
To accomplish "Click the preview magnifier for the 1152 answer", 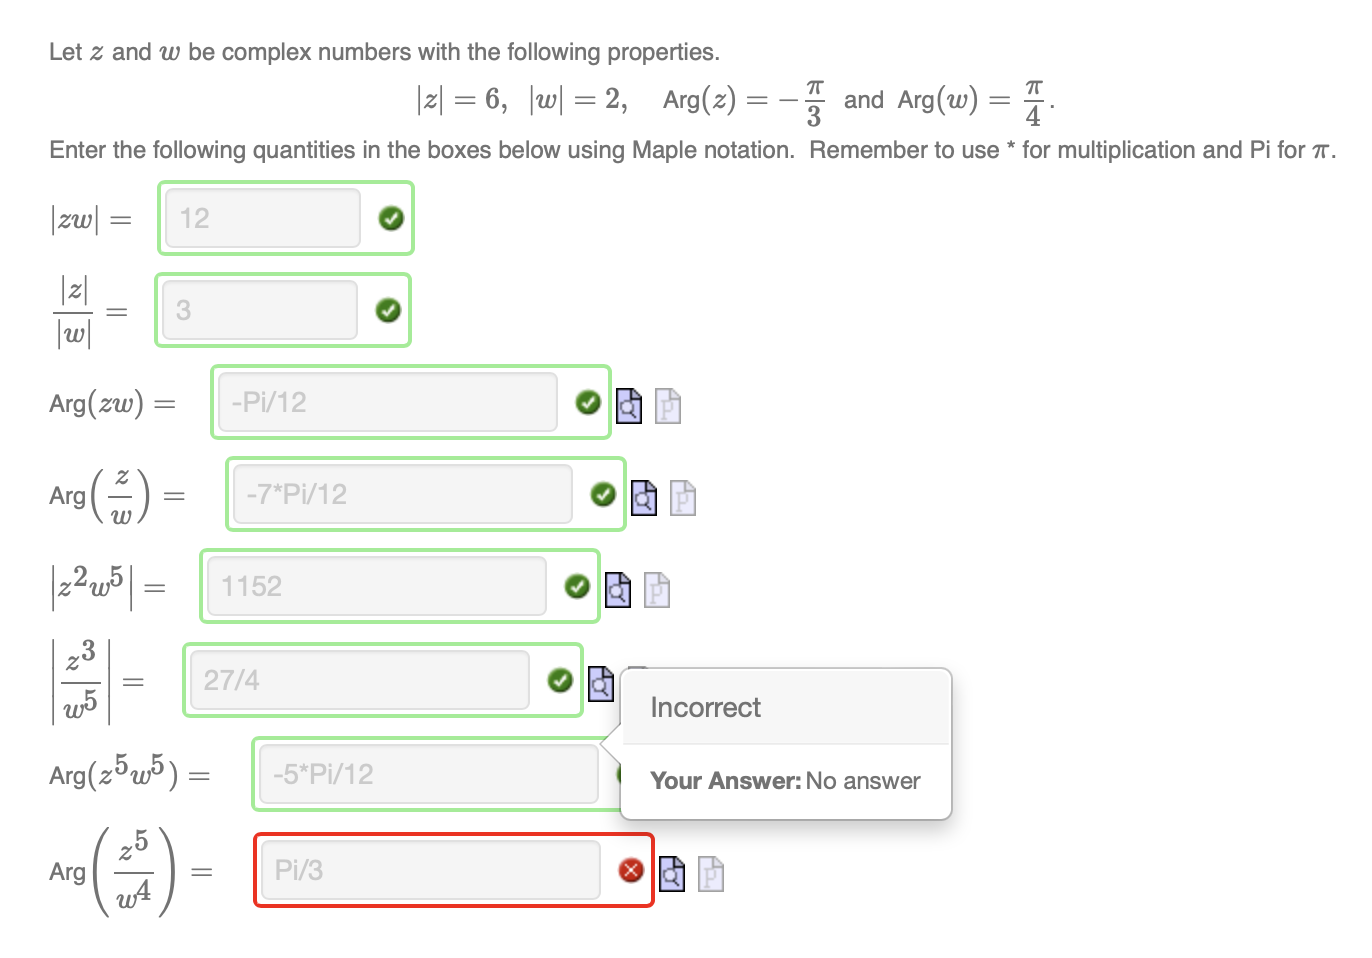I will 618,590.
